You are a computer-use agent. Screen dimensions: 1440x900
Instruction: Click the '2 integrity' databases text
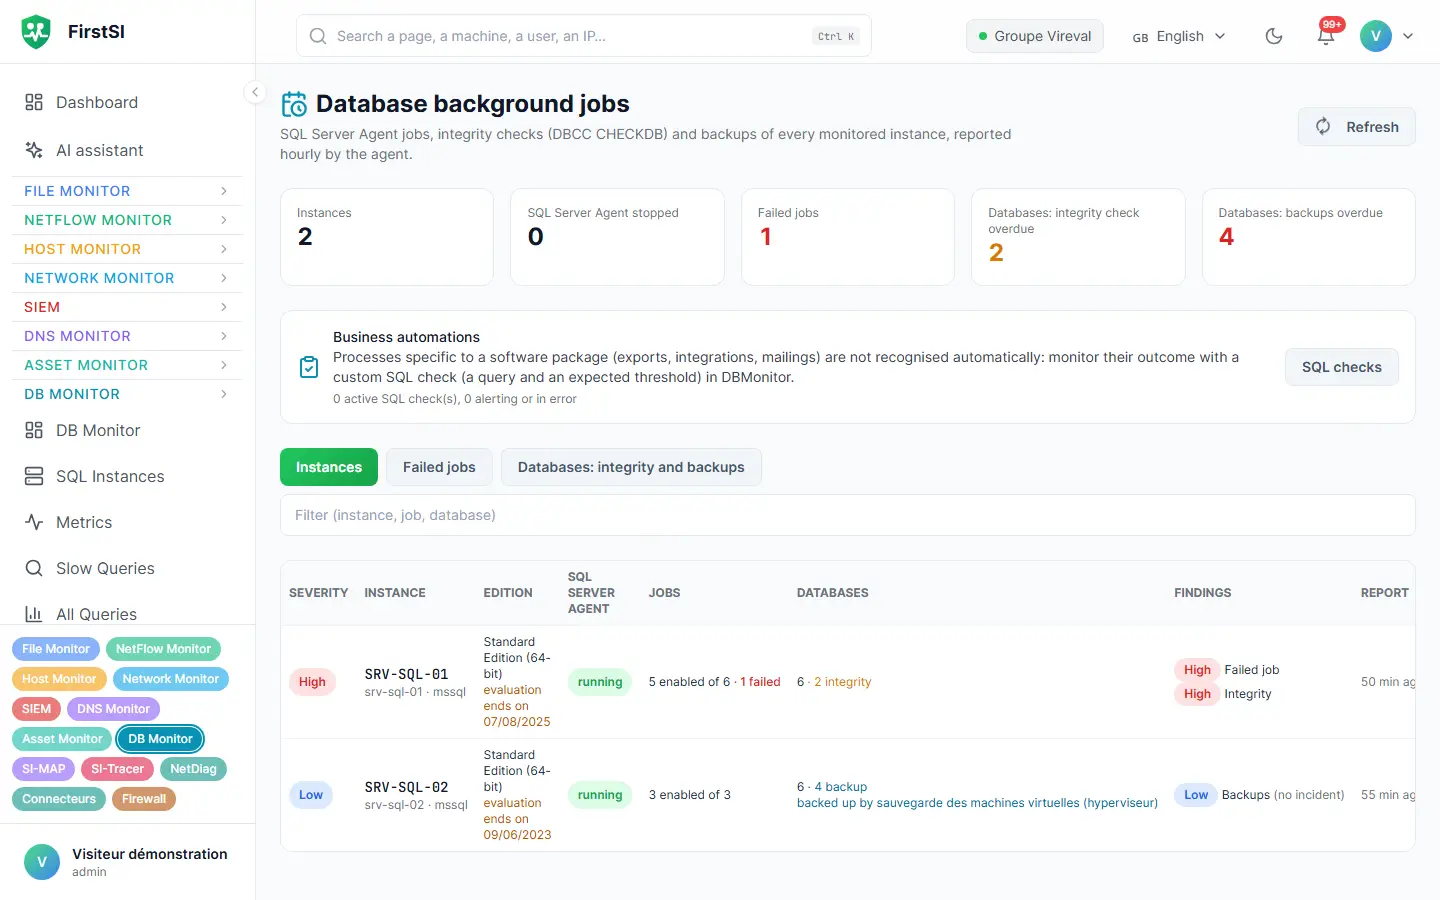(x=843, y=682)
